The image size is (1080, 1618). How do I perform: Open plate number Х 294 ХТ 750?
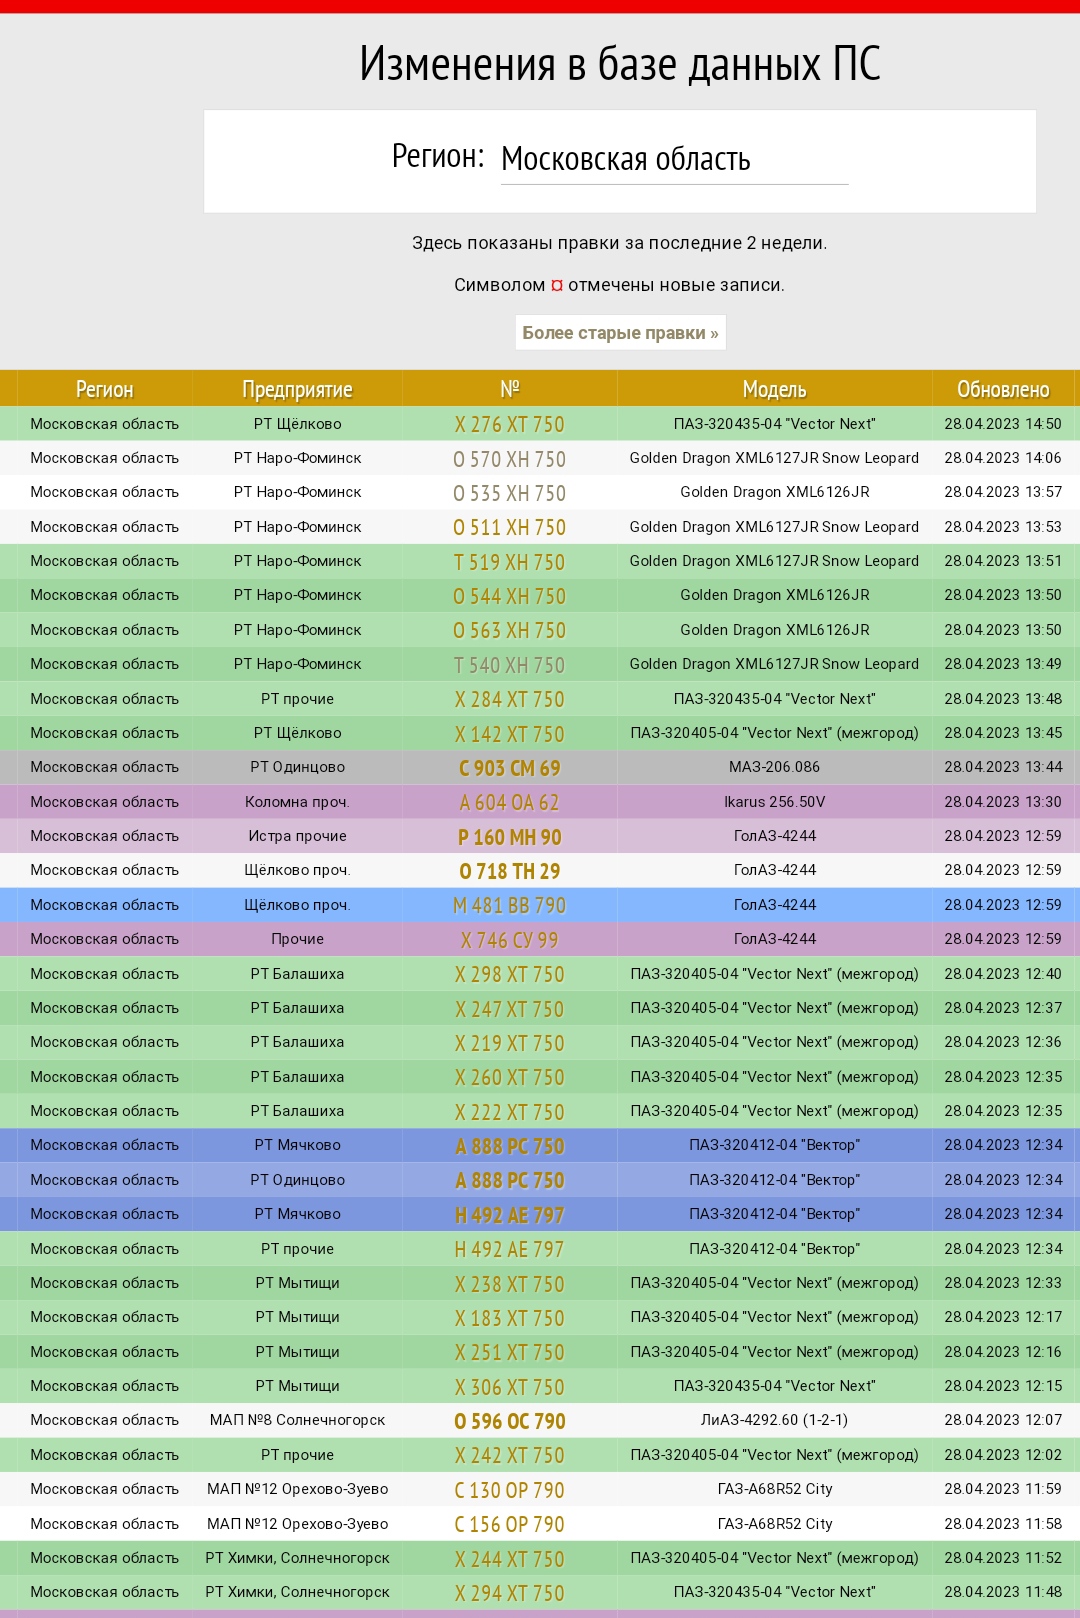coord(510,1593)
